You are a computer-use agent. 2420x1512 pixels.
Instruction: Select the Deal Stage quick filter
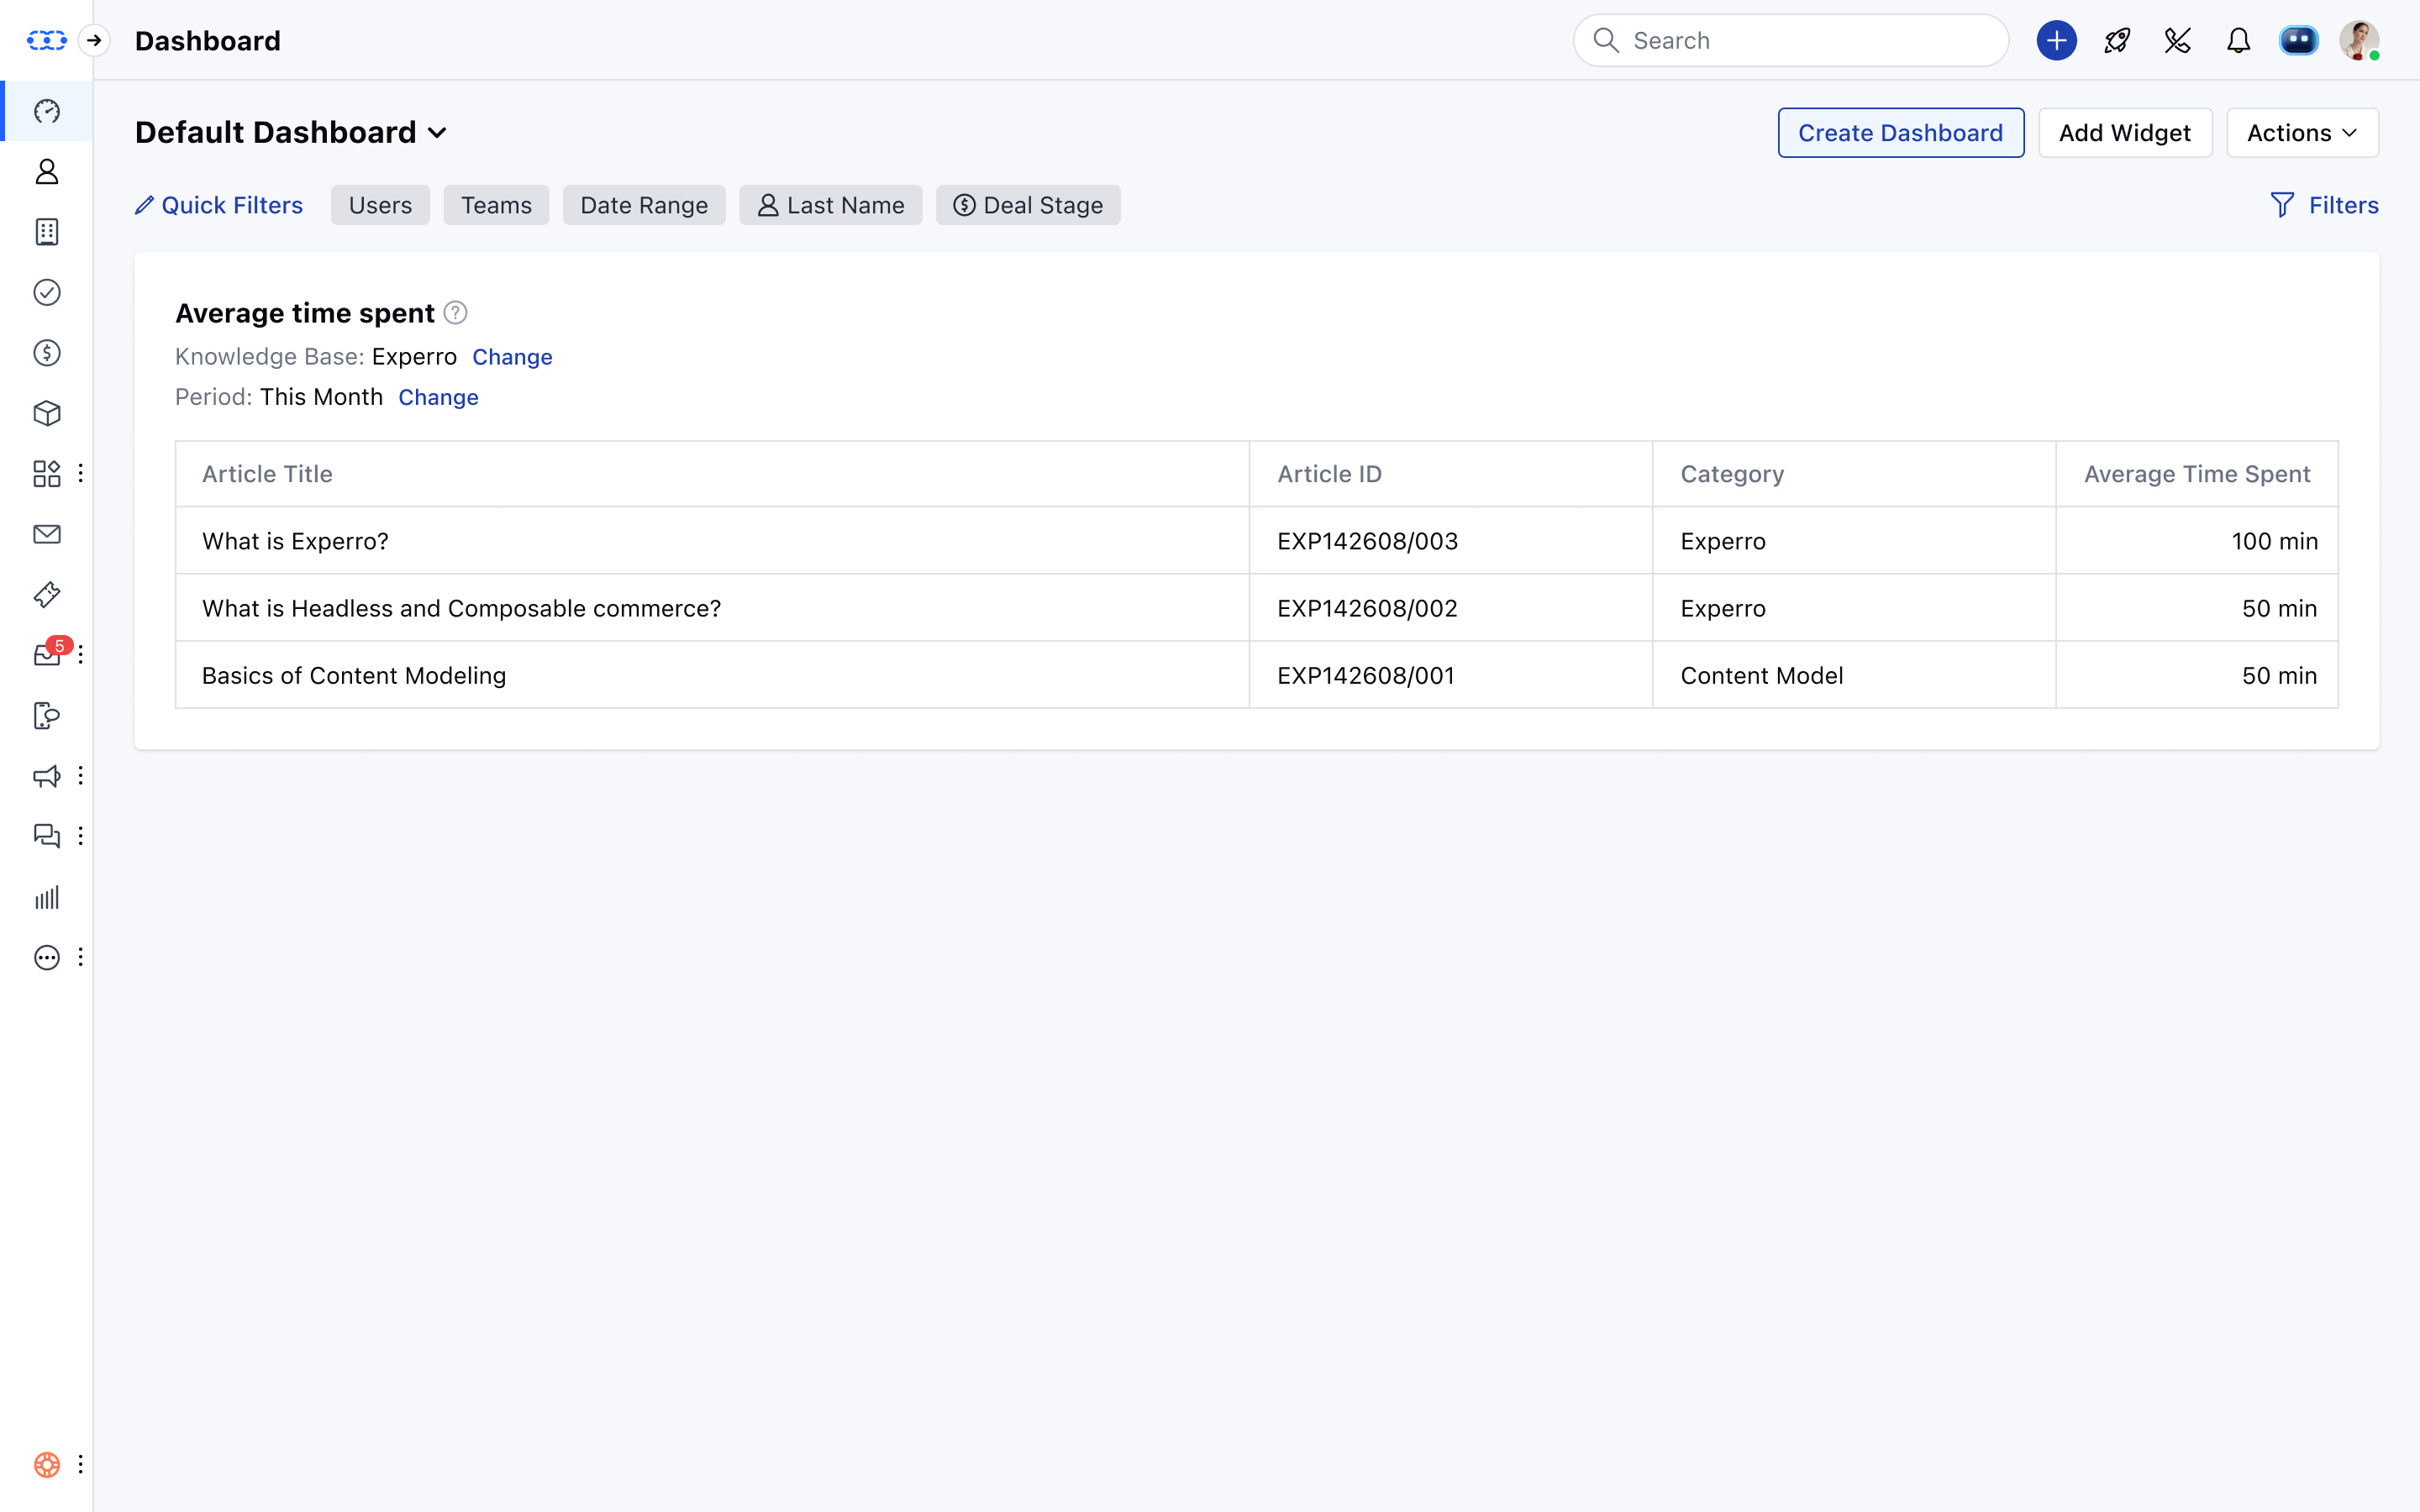point(1028,205)
